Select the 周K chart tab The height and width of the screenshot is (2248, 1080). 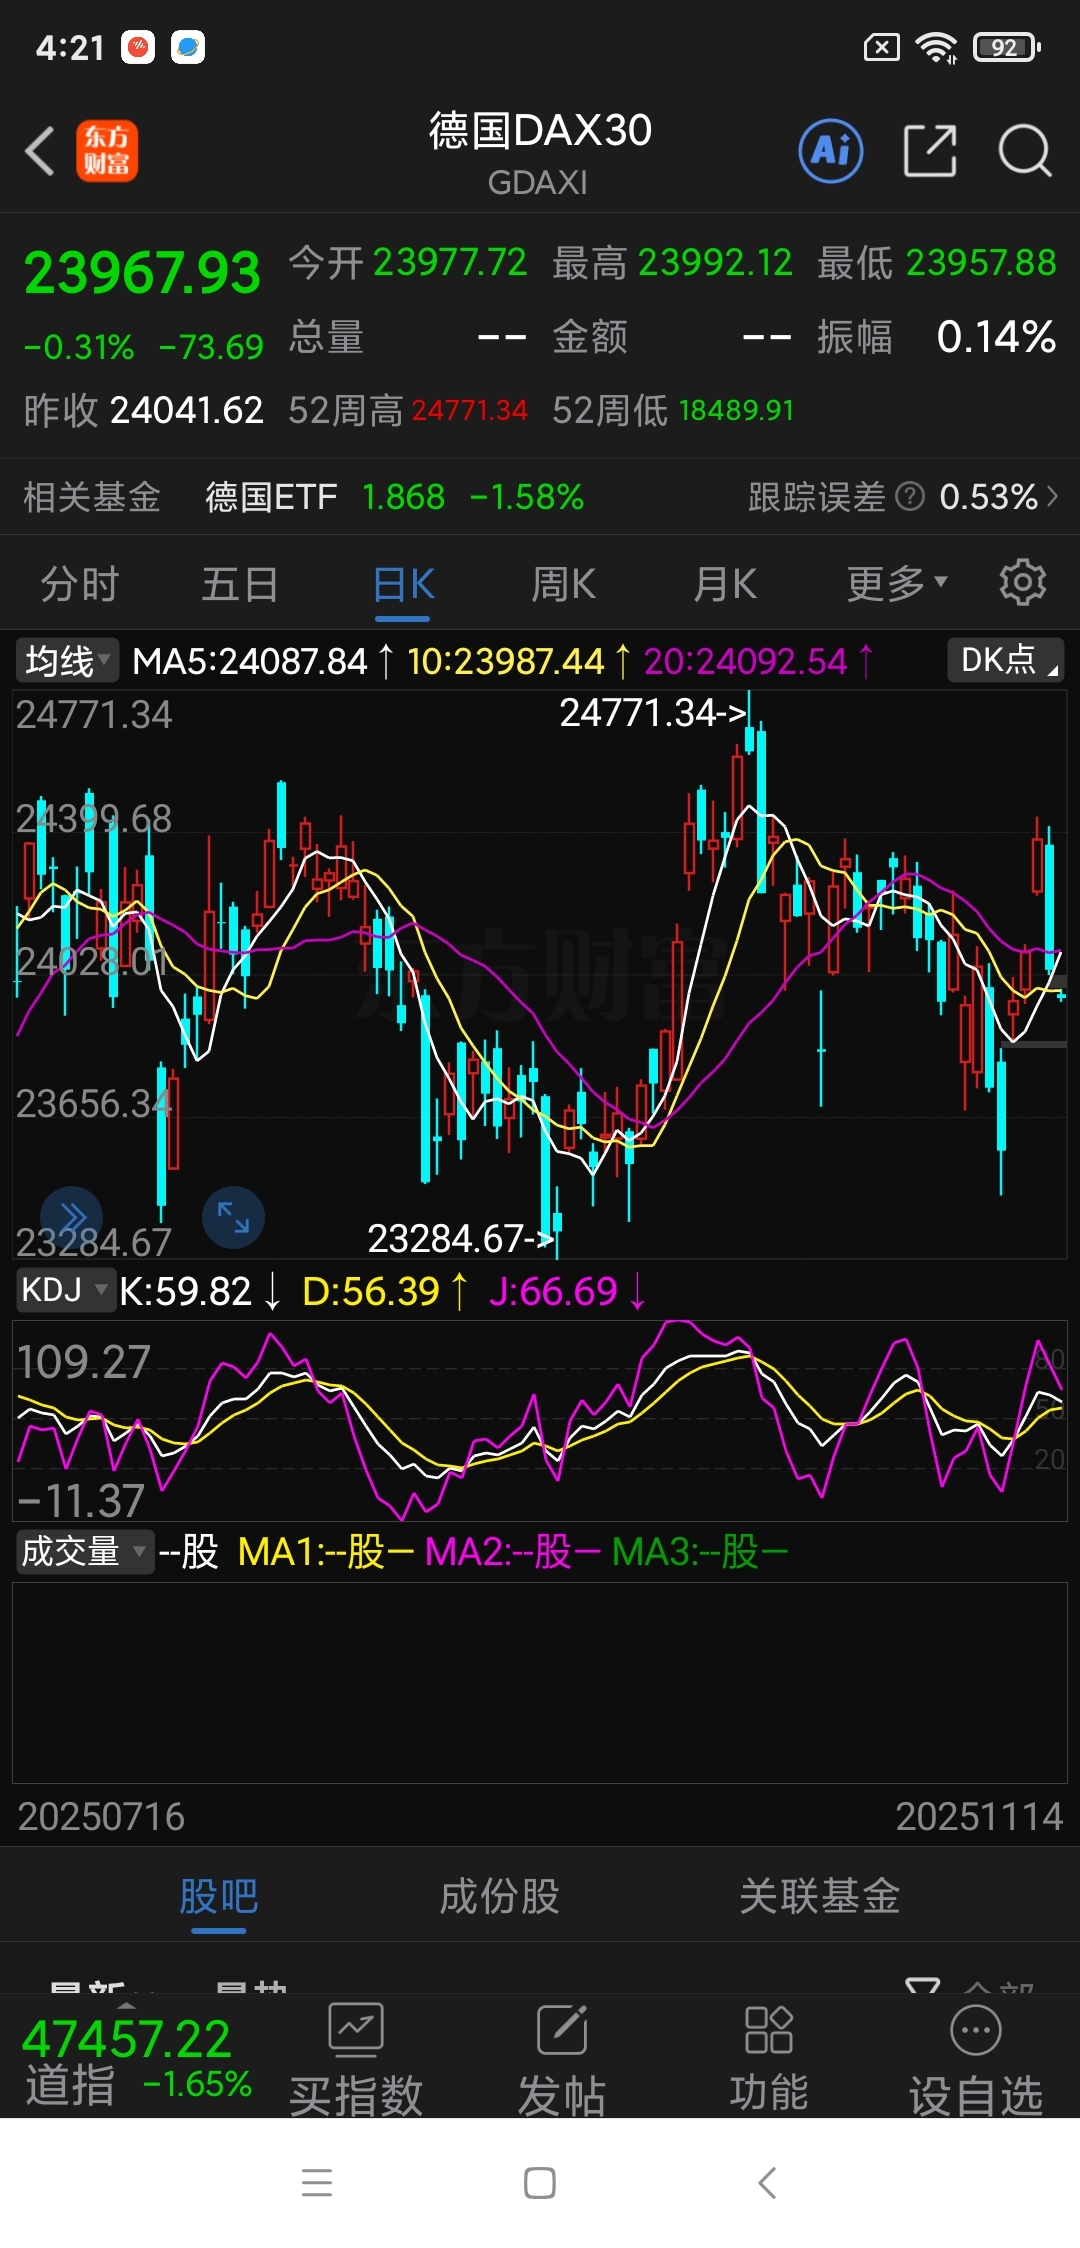pyautogui.click(x=564, y=583)
